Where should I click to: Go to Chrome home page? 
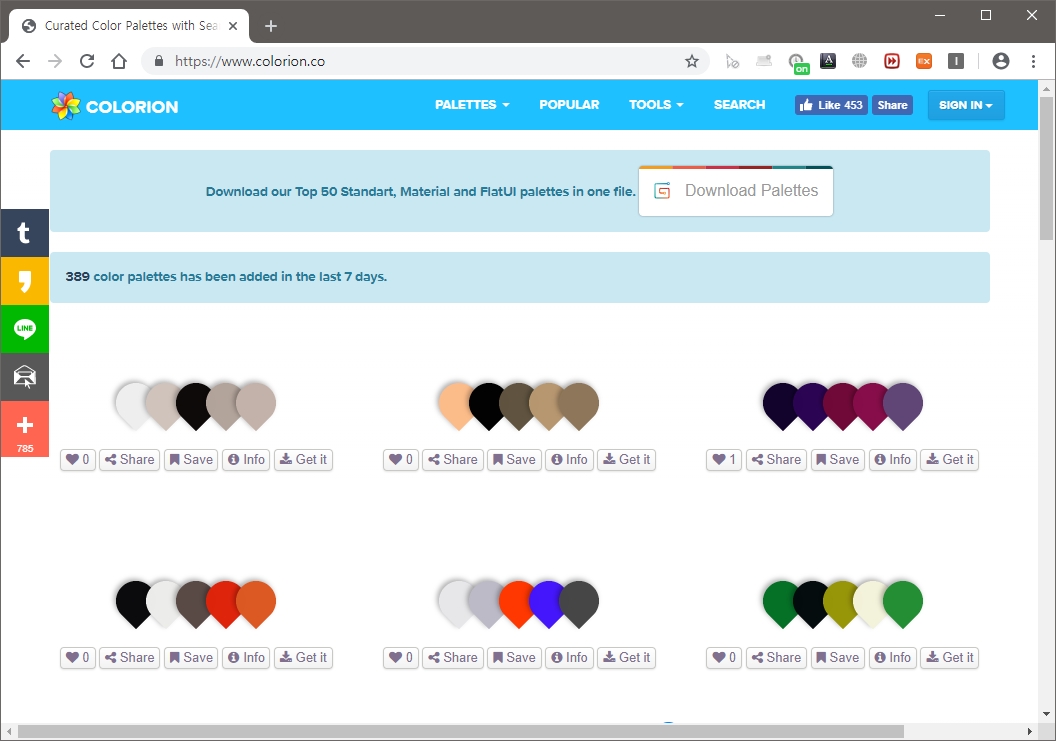coord(119,61)
